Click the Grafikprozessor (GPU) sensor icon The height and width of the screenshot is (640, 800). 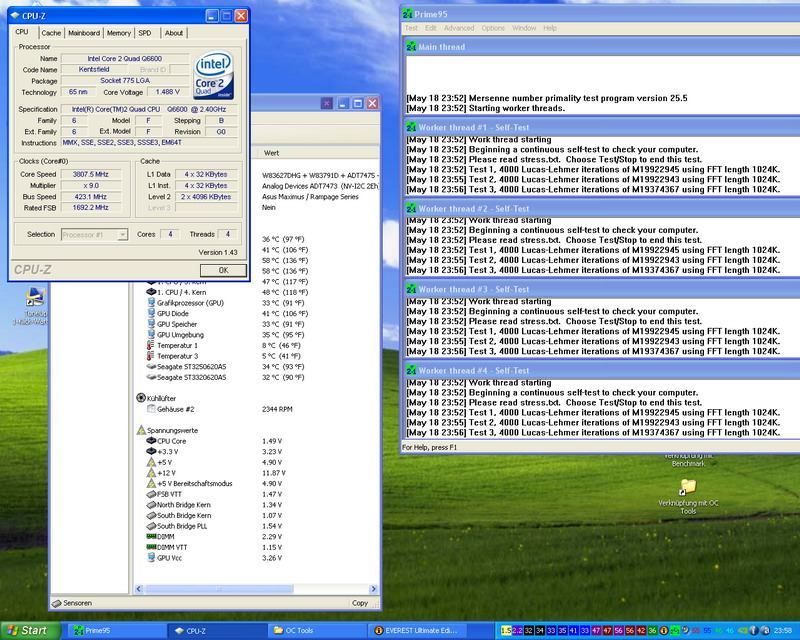151,303
